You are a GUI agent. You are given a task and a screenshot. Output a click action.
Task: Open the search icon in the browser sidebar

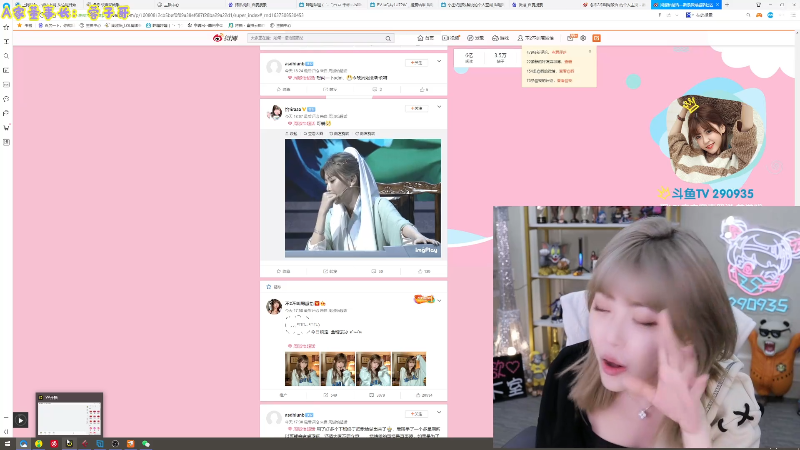[6, 56]
